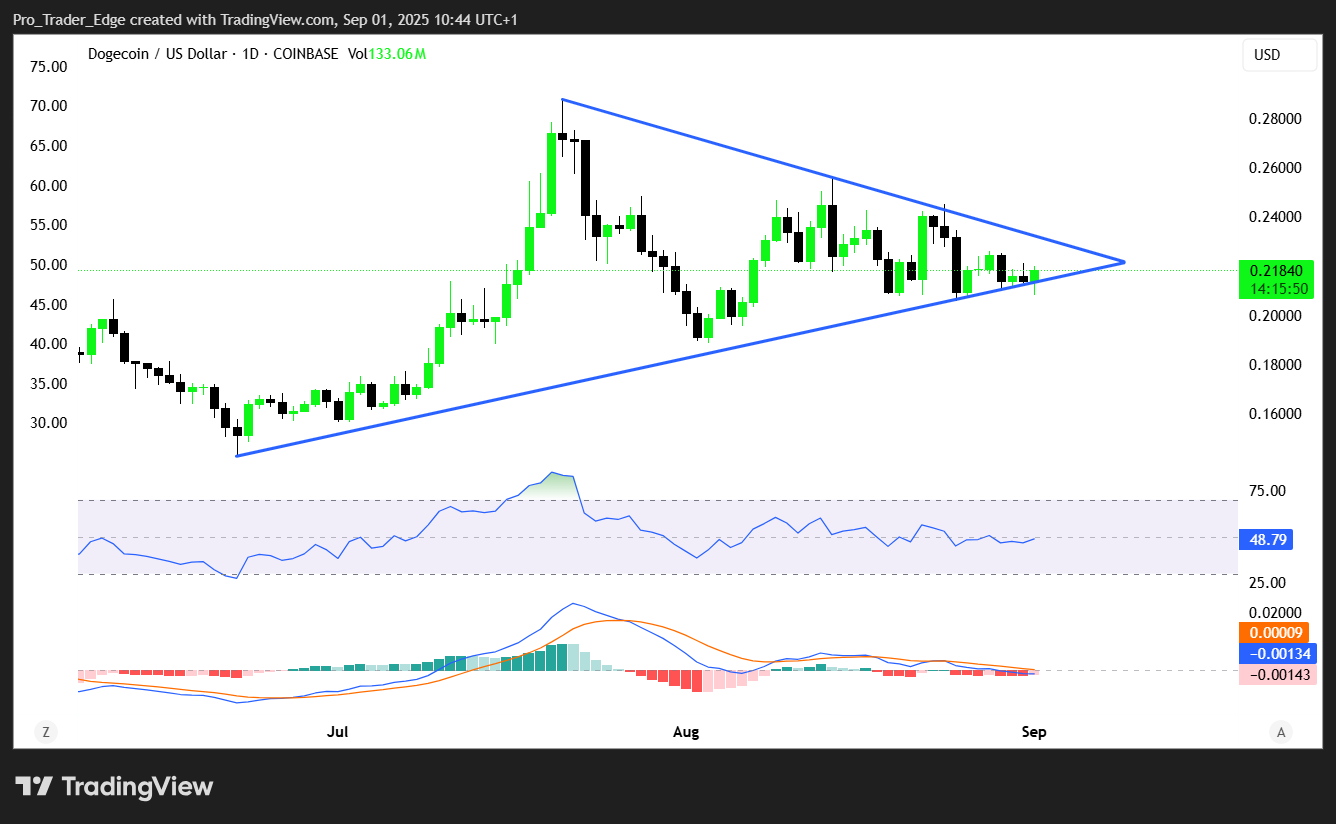This screenshot has width=1336, height=824.
Task: Click the Sep label on time axis
Action: pyautogui.click(x=1034, y=732)
